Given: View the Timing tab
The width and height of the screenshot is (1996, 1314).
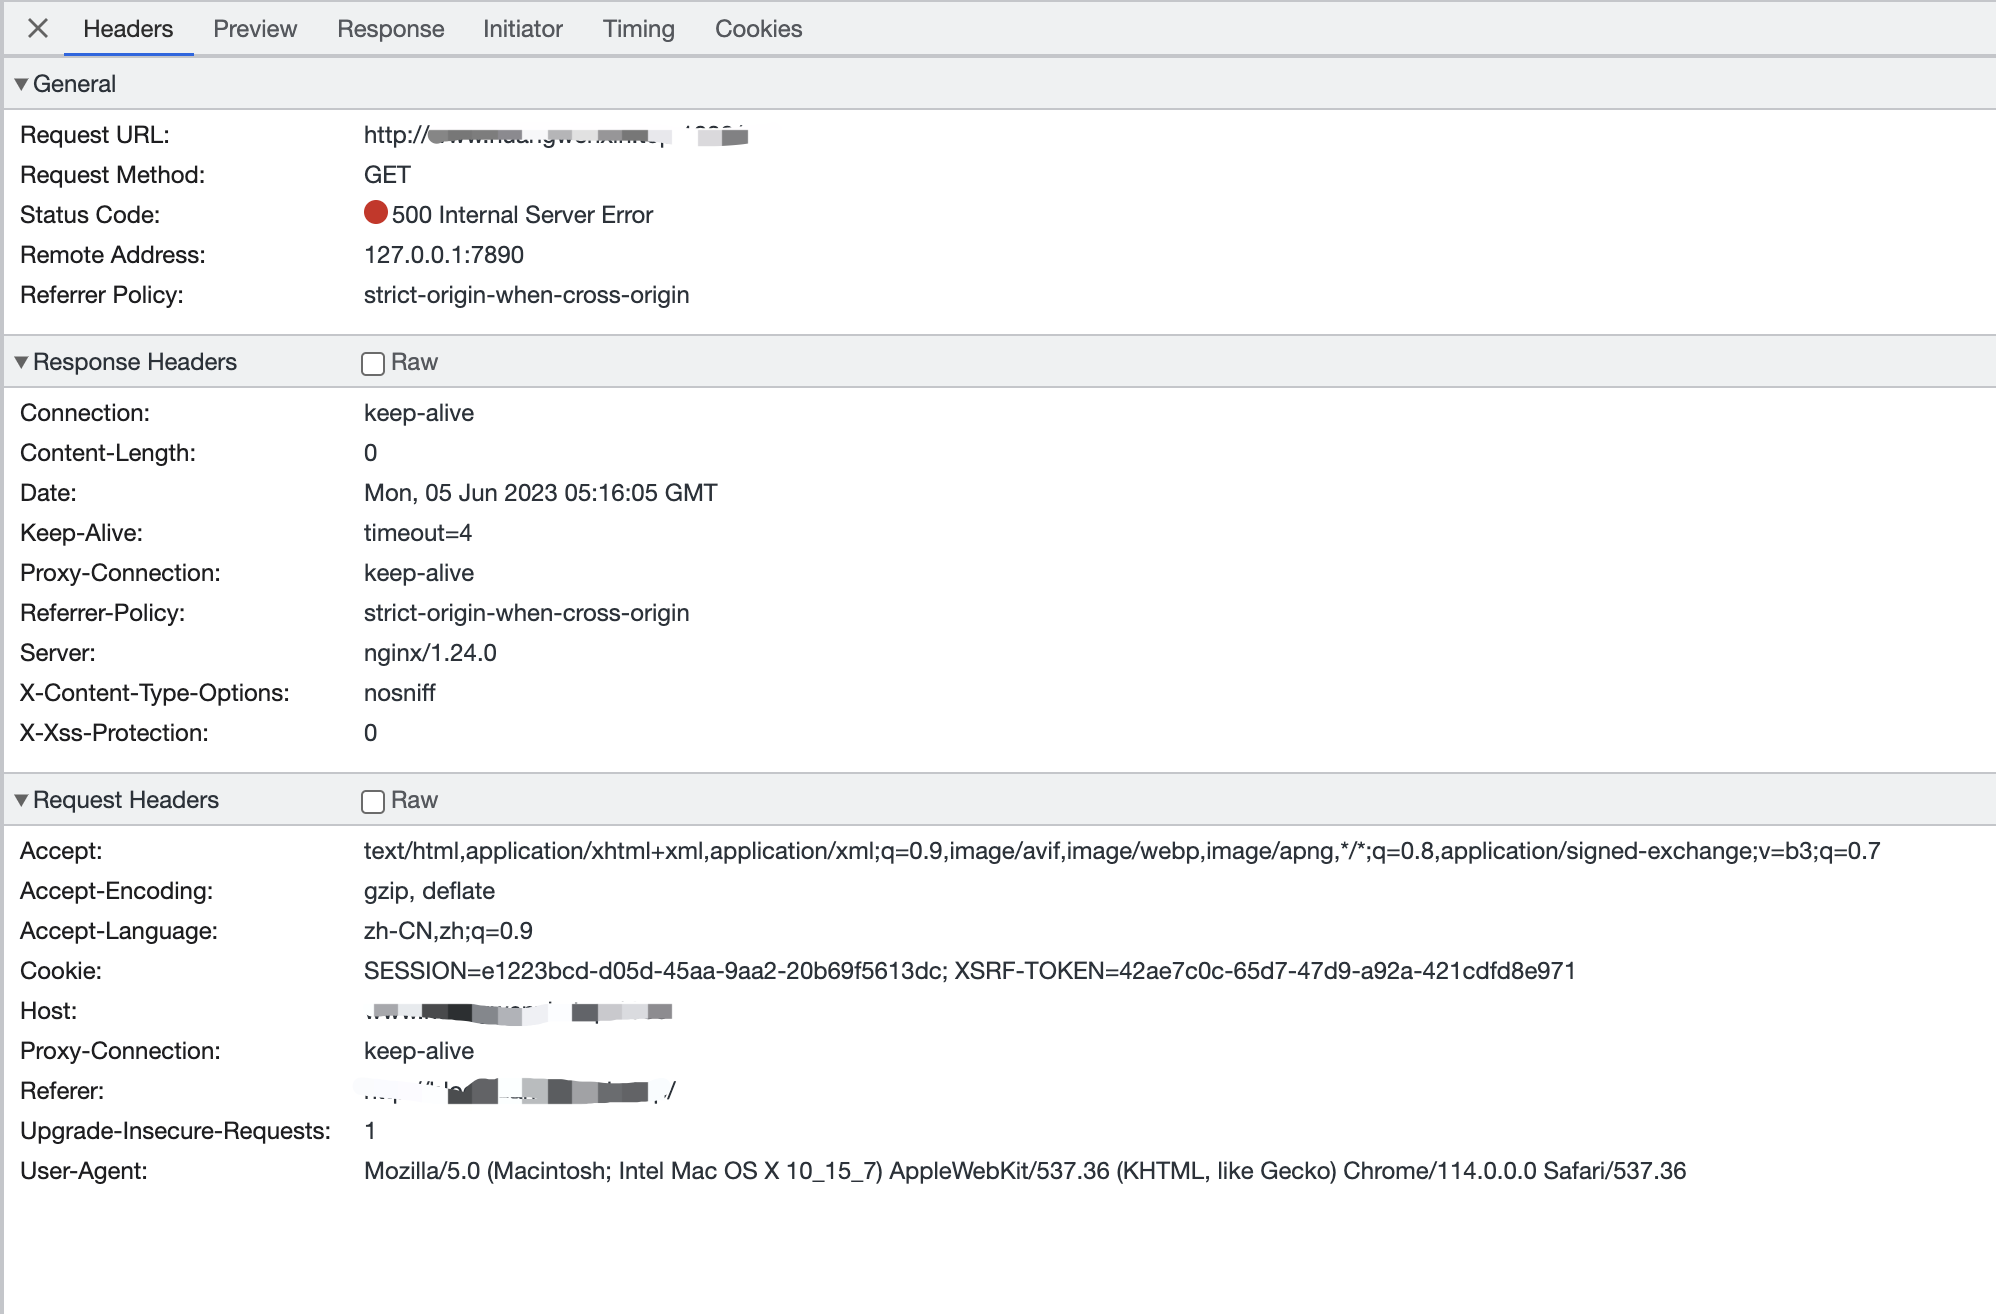Looking at the screenshot, I should coord(638,28).
